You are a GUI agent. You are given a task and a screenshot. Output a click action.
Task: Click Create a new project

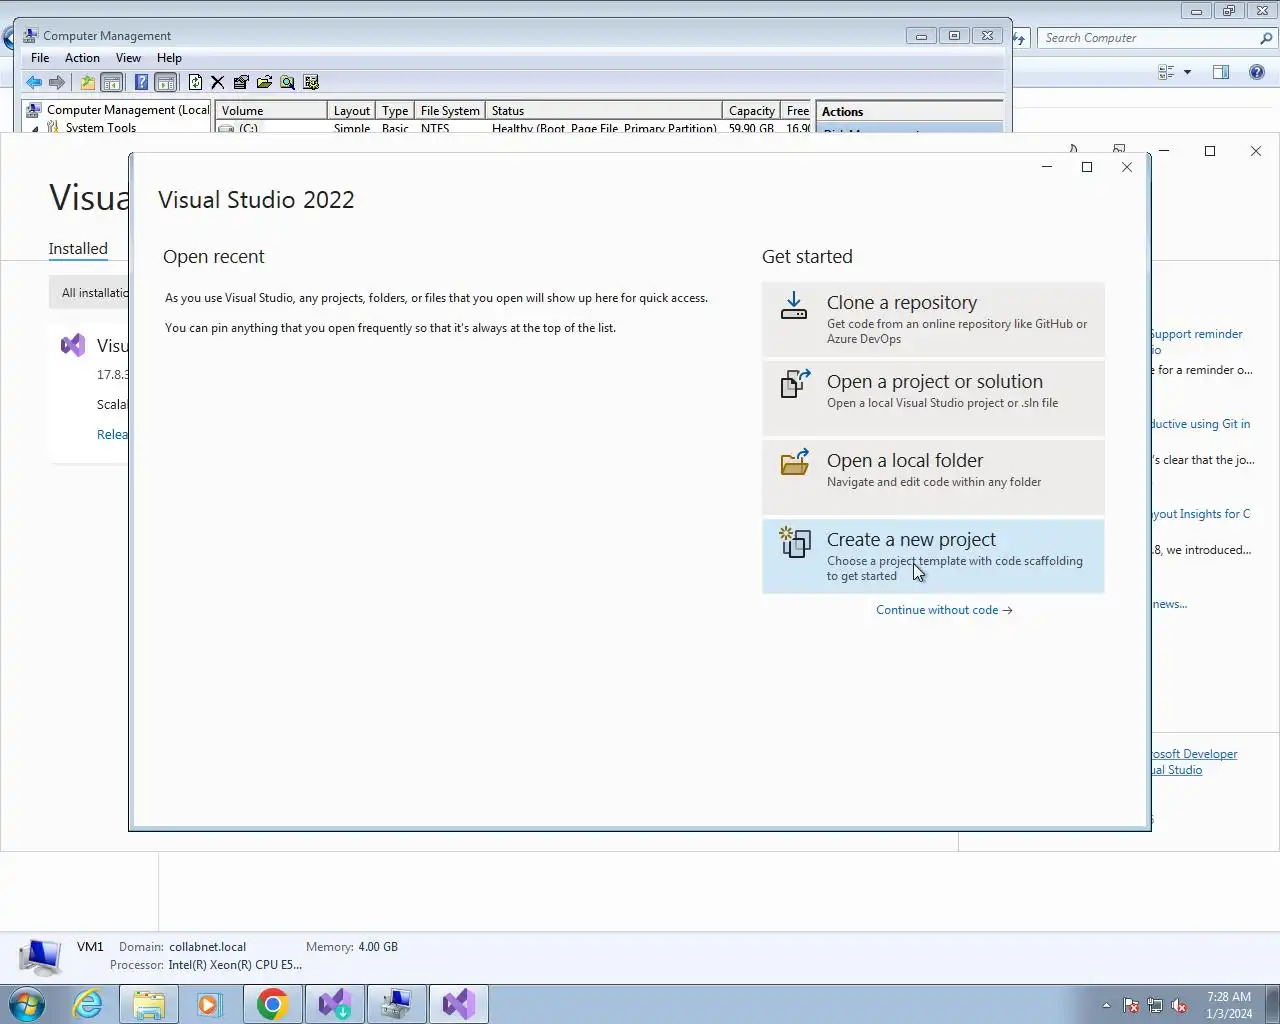(x=933, y=556)
